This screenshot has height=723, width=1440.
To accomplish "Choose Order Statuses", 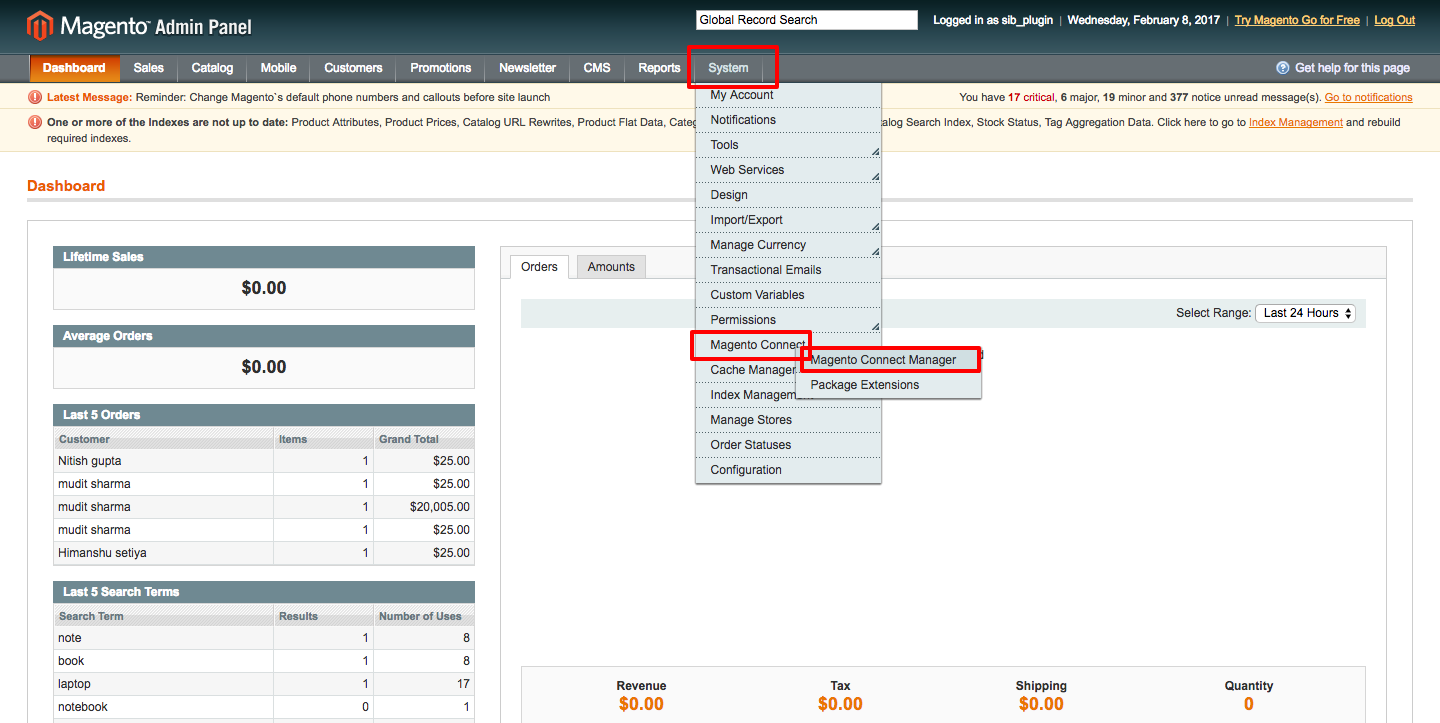I will coord(788,445).
